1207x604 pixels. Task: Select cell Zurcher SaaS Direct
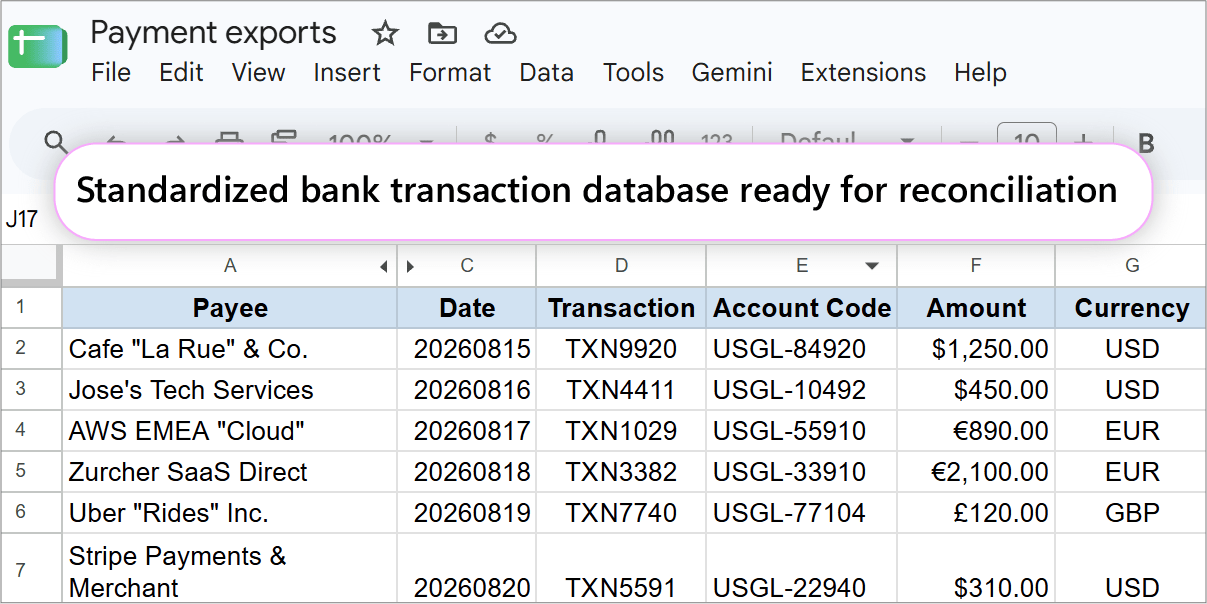[230, 472]
